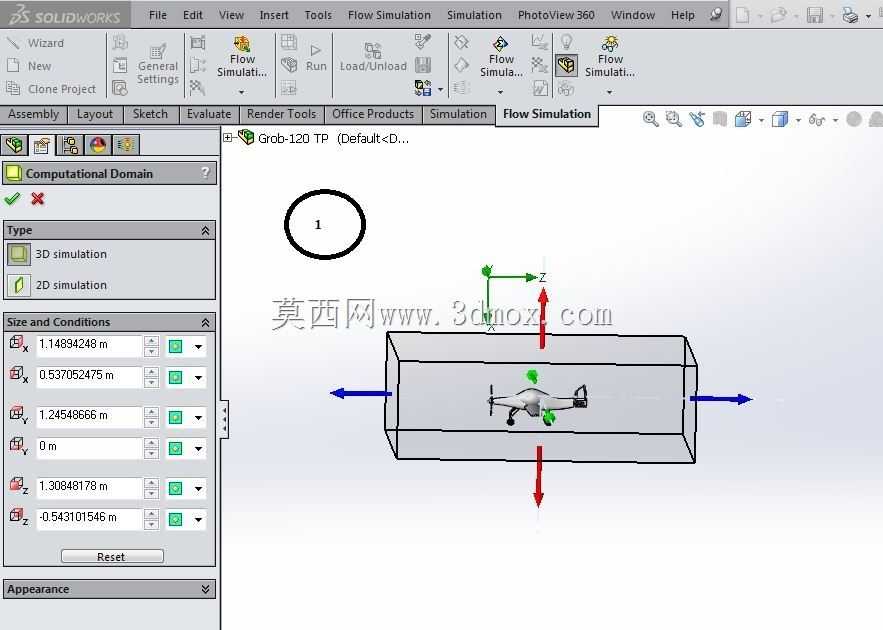This screenshot has width=883, height=630.
Task: Toggle boundary condition for X min 0.537052475 m
Action: tap(175, 377)
